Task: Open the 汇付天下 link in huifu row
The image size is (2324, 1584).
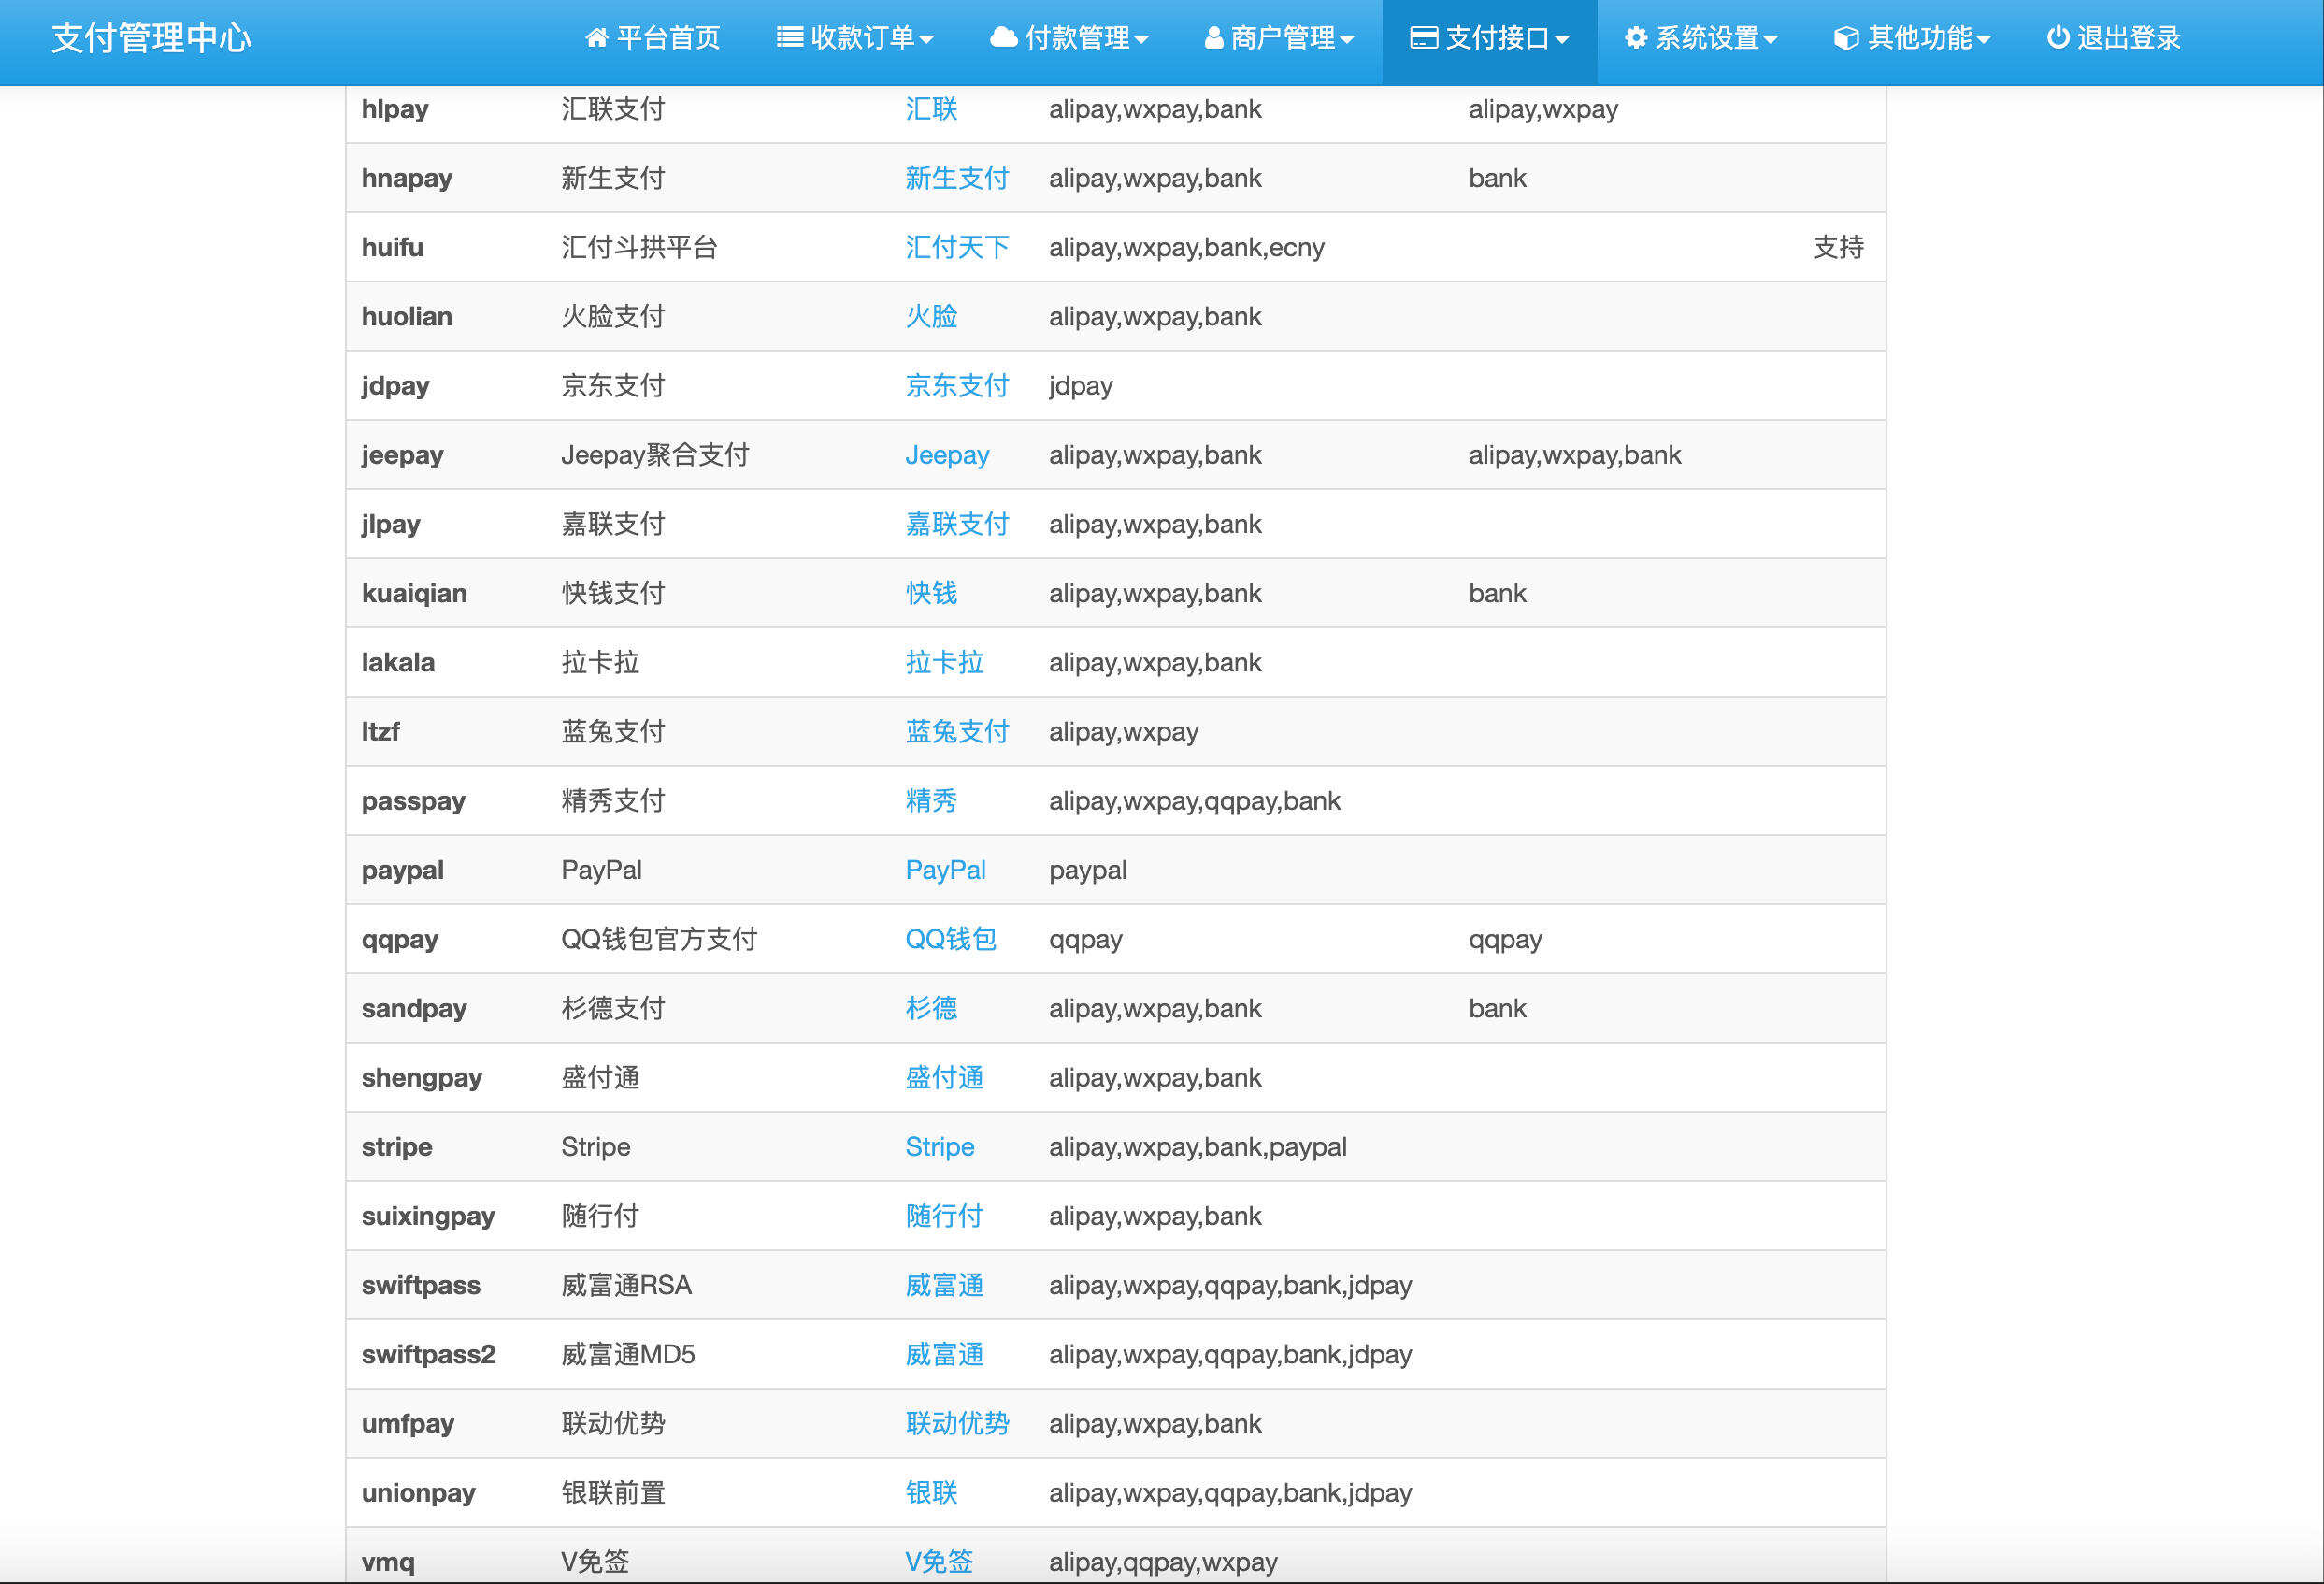Action: (x=956, y=247)
